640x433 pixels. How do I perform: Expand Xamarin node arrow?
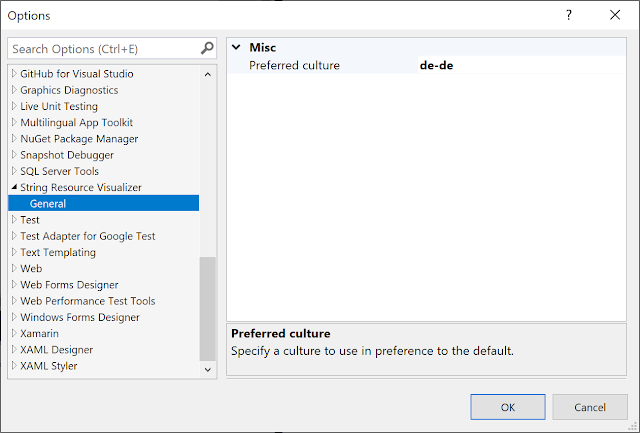coord(14,333)
